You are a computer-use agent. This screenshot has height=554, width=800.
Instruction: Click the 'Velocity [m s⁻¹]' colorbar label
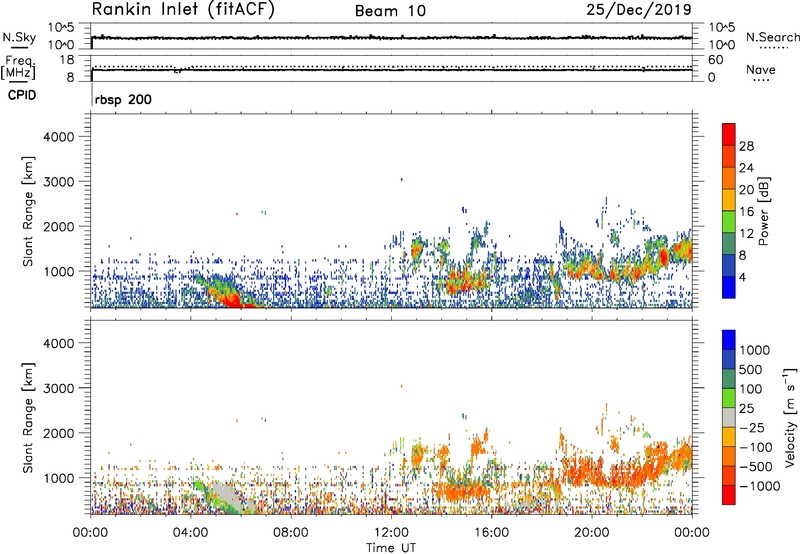coord(790,417)
